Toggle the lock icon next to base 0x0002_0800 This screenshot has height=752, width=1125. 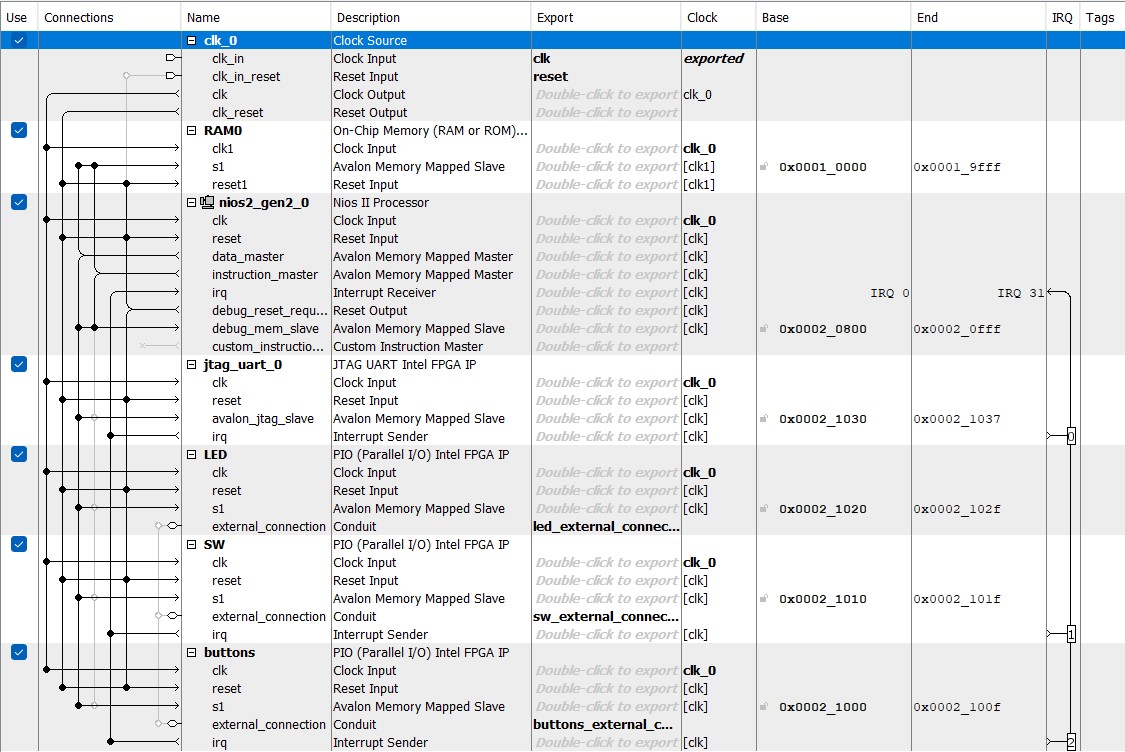click(764, 329)
